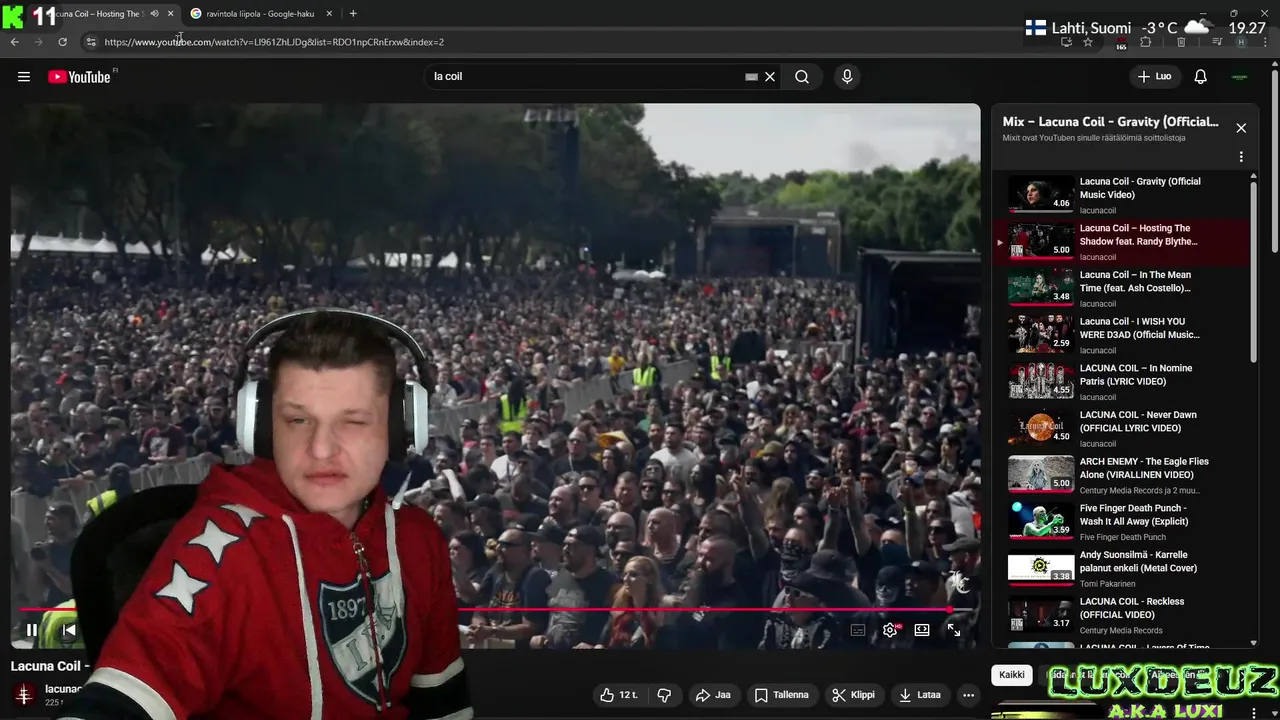View site information icon in address bar
Image resolution: width=1280 pixels, height=720 pixels.
point(91,42)
